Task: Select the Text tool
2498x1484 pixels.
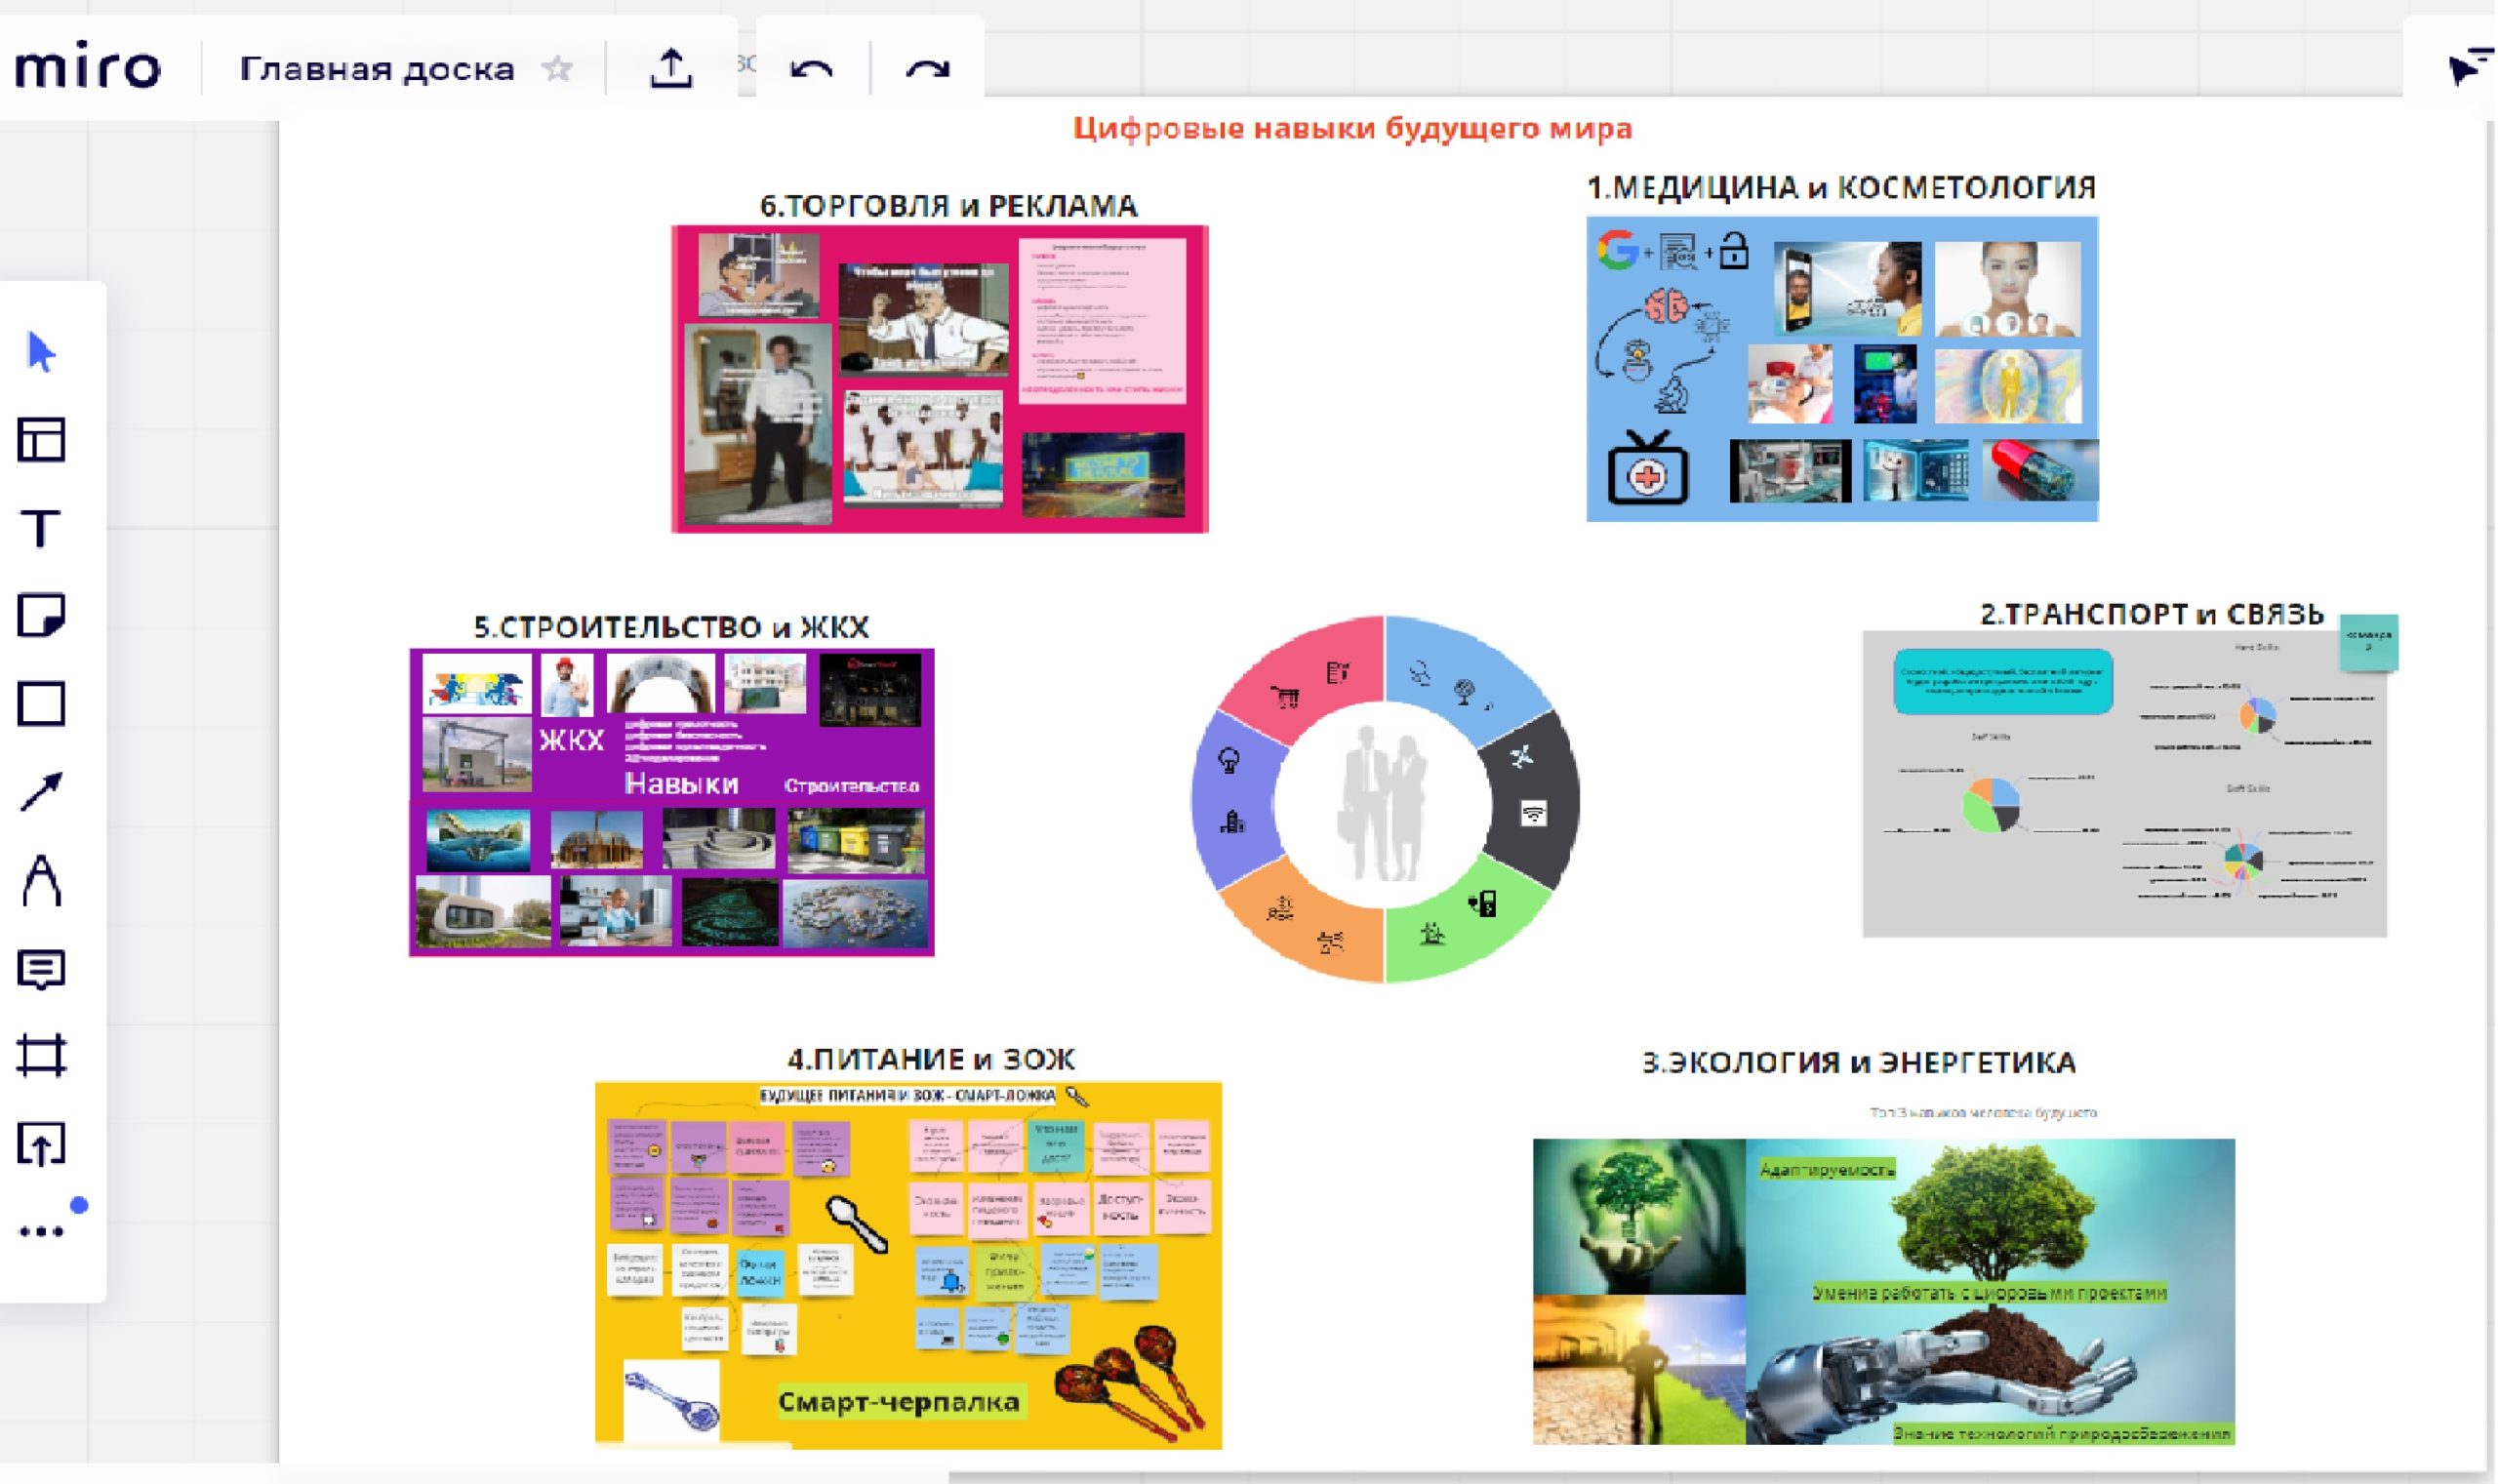Action: (41, 528)
